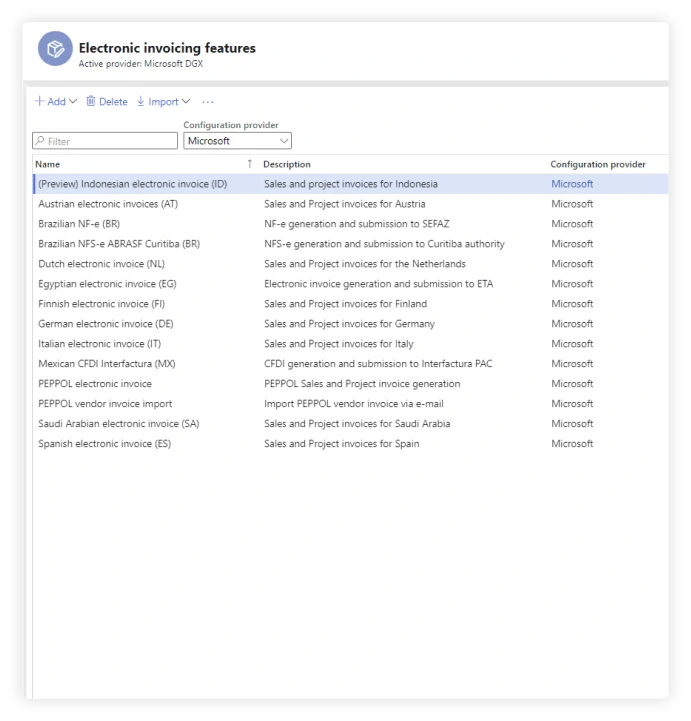Select (Preview) Indonesian electronic invoice (ID) row
This screenshot has height=721, width=691.
(x=351, y=184)
